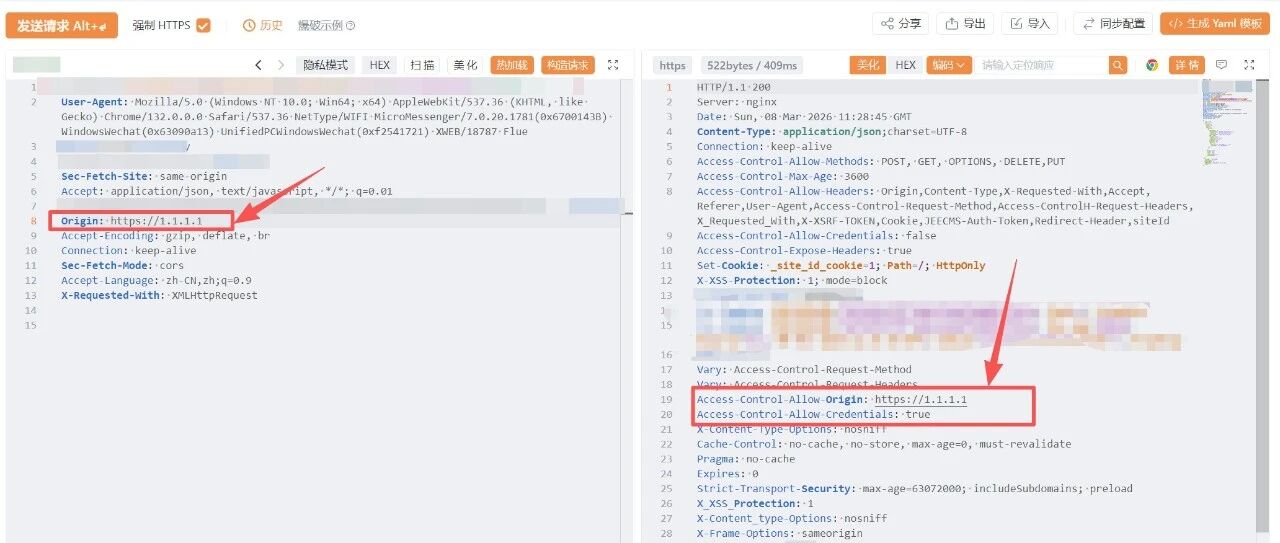Click Strict-Transport-Security response line
The image size is (1280, 543).
914,489
